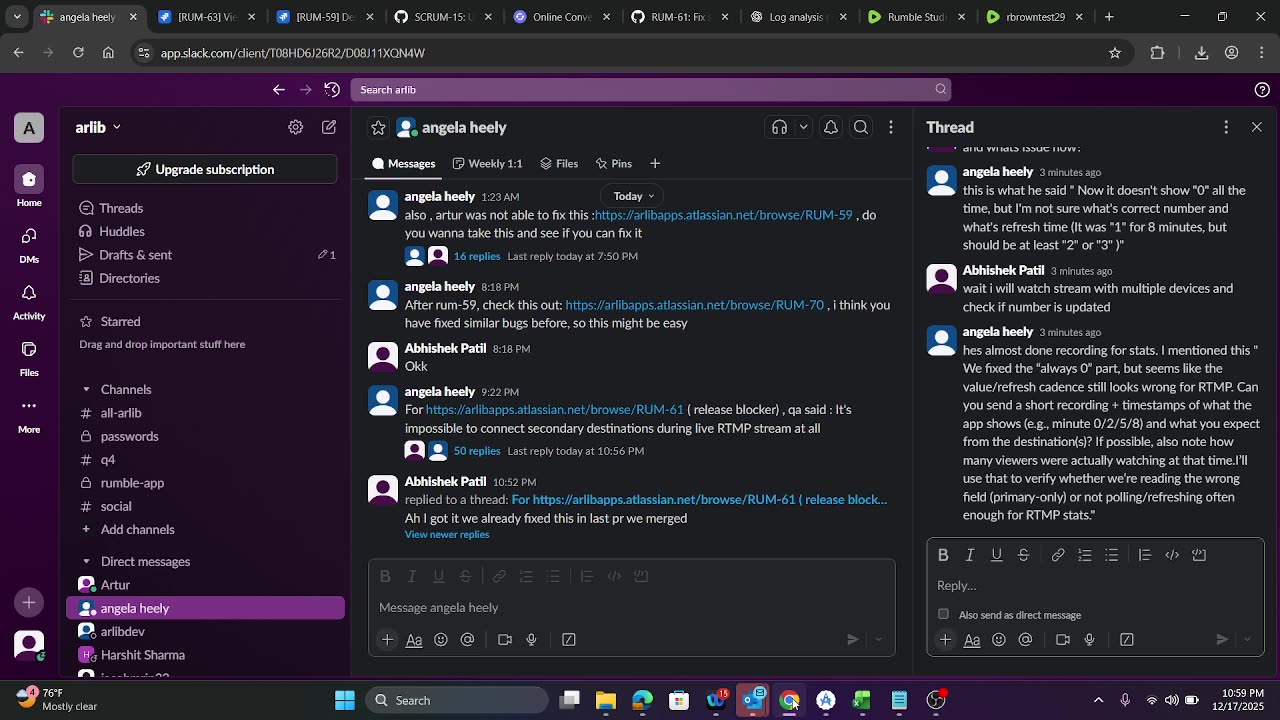
Task: Close the Thread panel
Action: (1257, 127)
